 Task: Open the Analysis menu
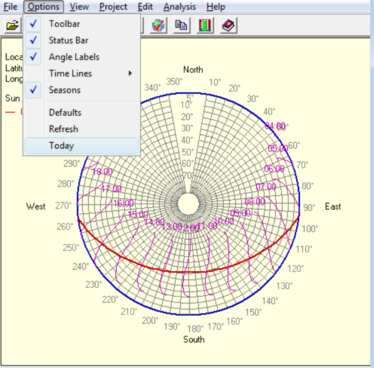coord(180,7)
